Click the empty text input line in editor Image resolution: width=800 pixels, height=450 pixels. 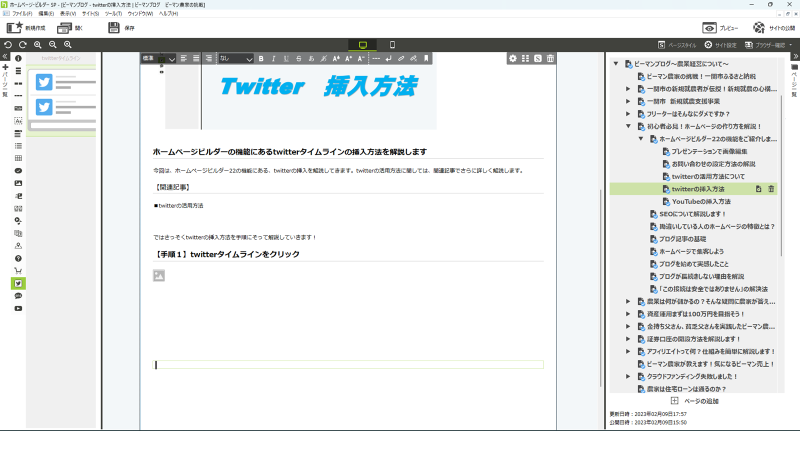click(348, 365)
